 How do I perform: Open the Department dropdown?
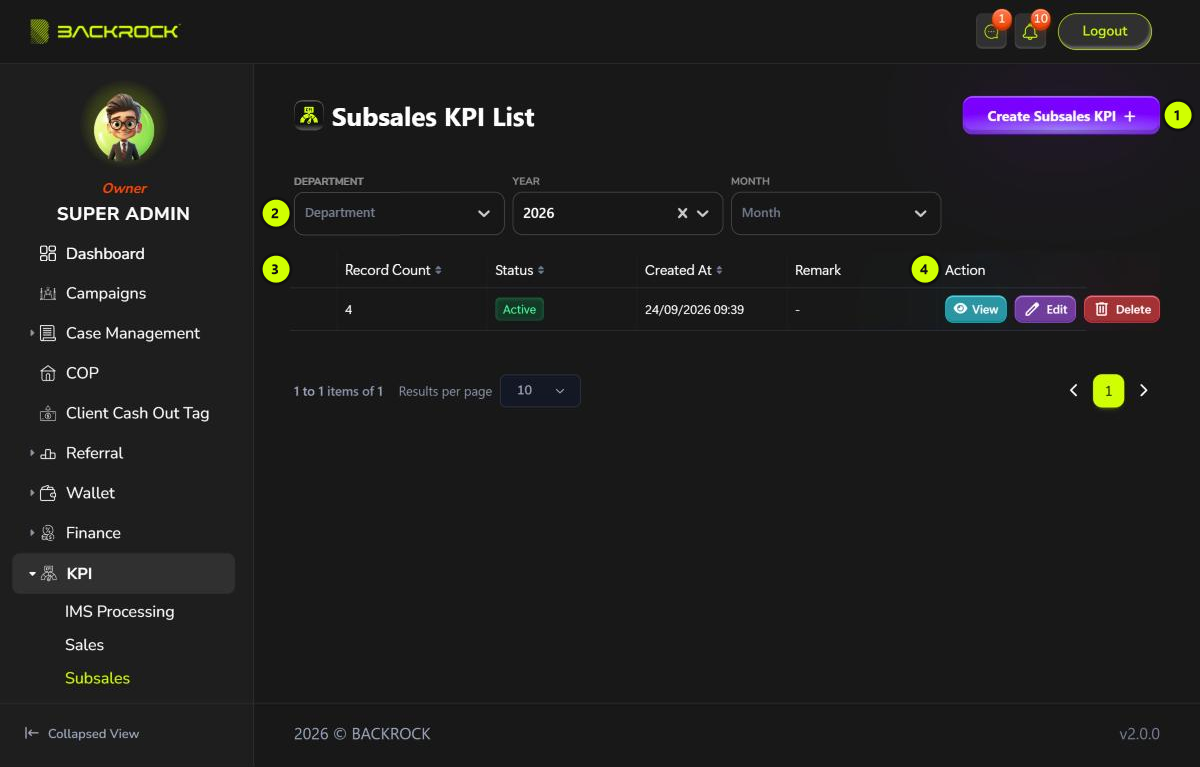[399, 213]
